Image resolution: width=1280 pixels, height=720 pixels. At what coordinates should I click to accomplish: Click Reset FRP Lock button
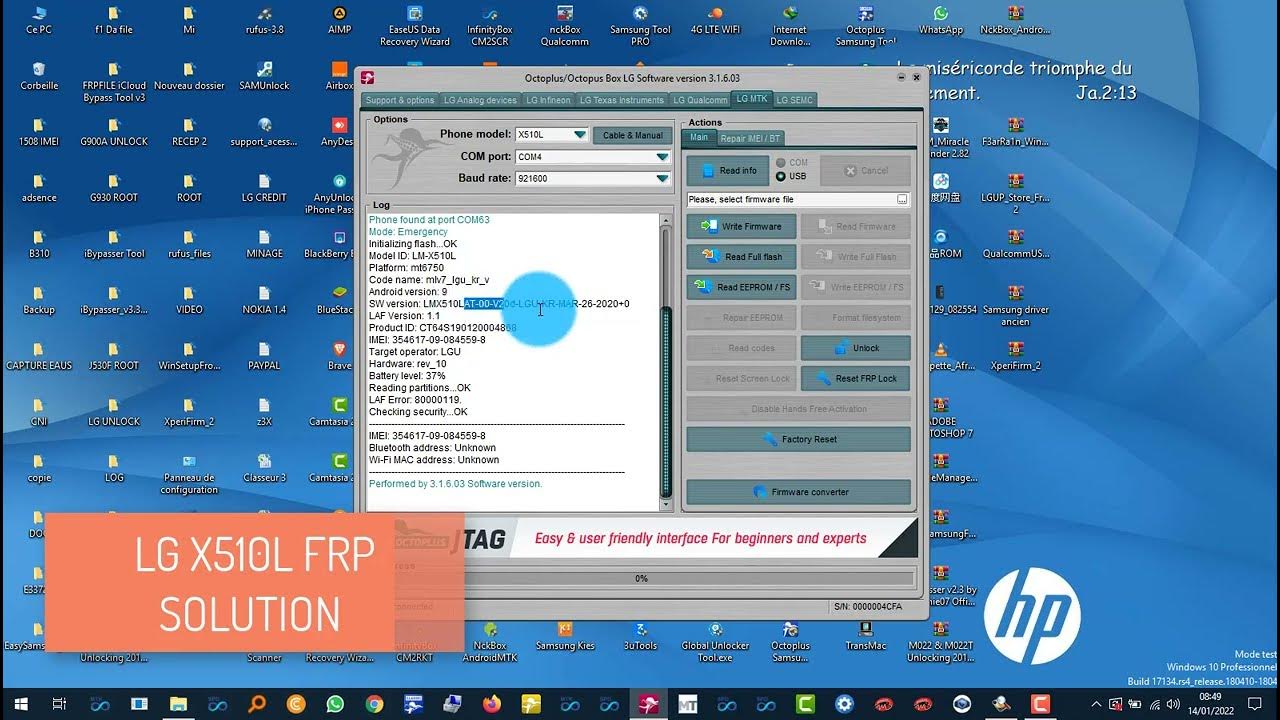click(856, 379)
